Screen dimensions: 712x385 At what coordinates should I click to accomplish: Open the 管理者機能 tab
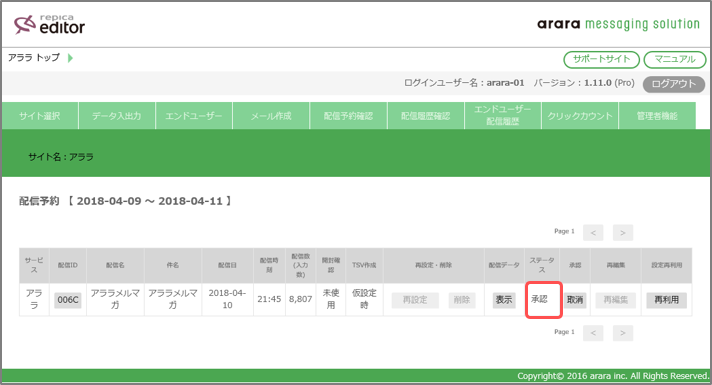coord(657,116)
